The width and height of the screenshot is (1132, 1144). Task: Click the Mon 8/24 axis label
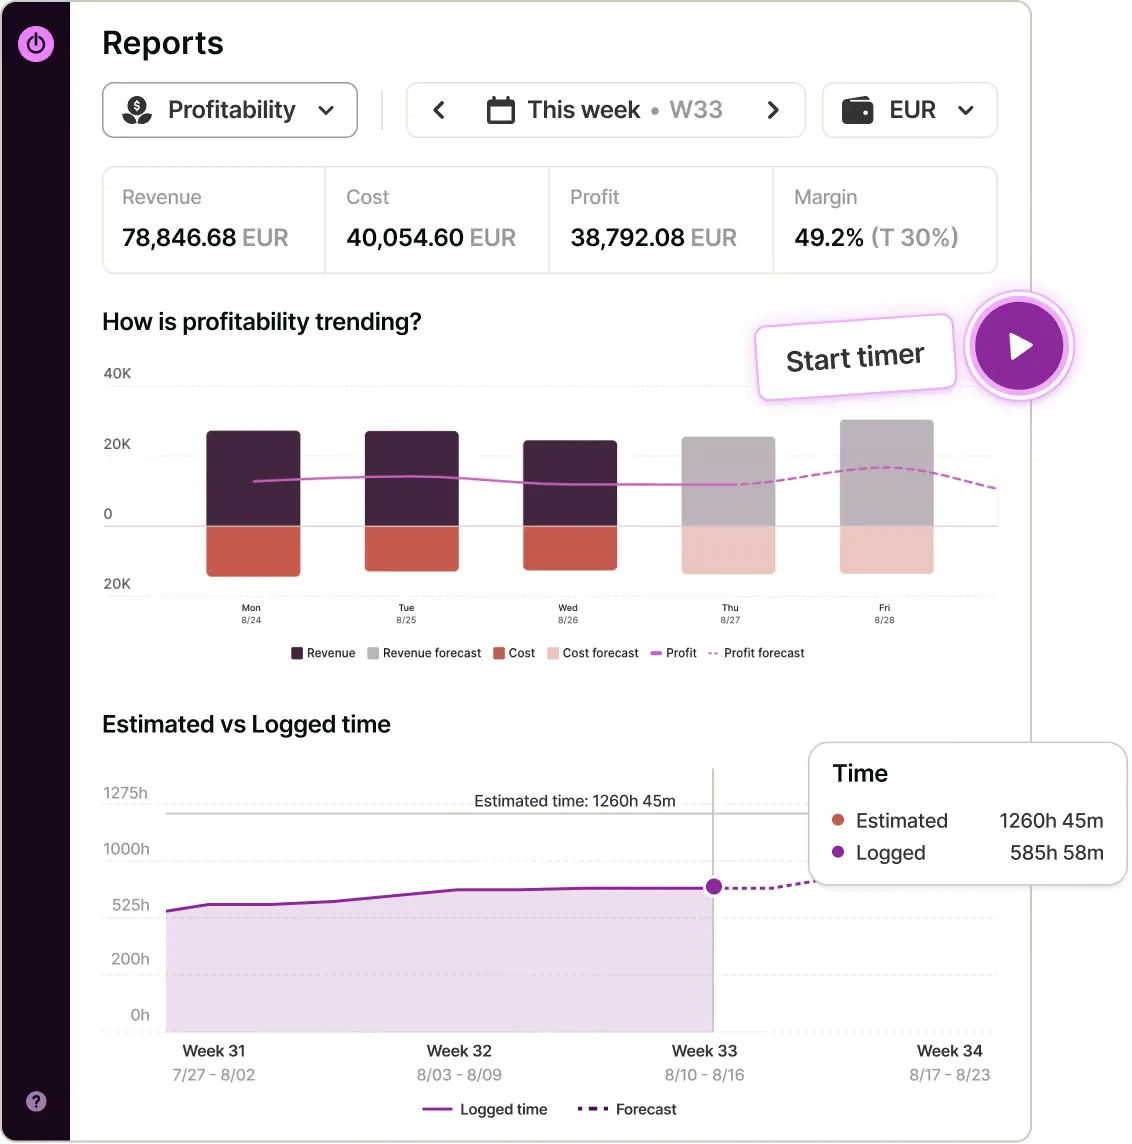point(251,614)
